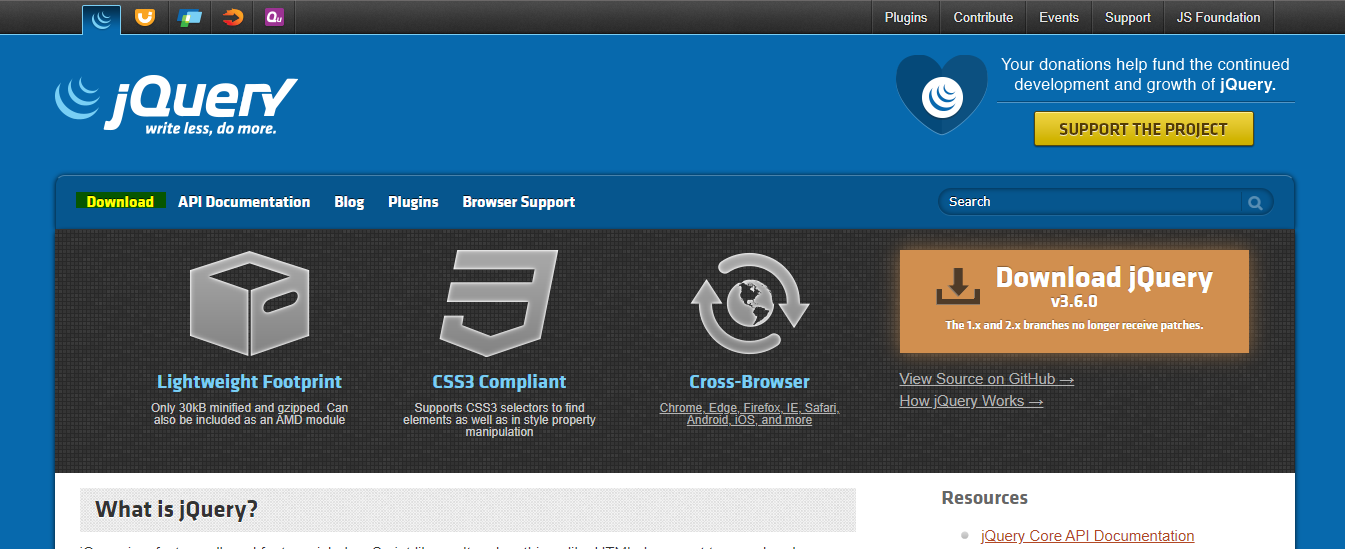Open Events in the top bar
Image resolution: width=1345 pixels, height=549 pixels.
tap(1059, 17)
